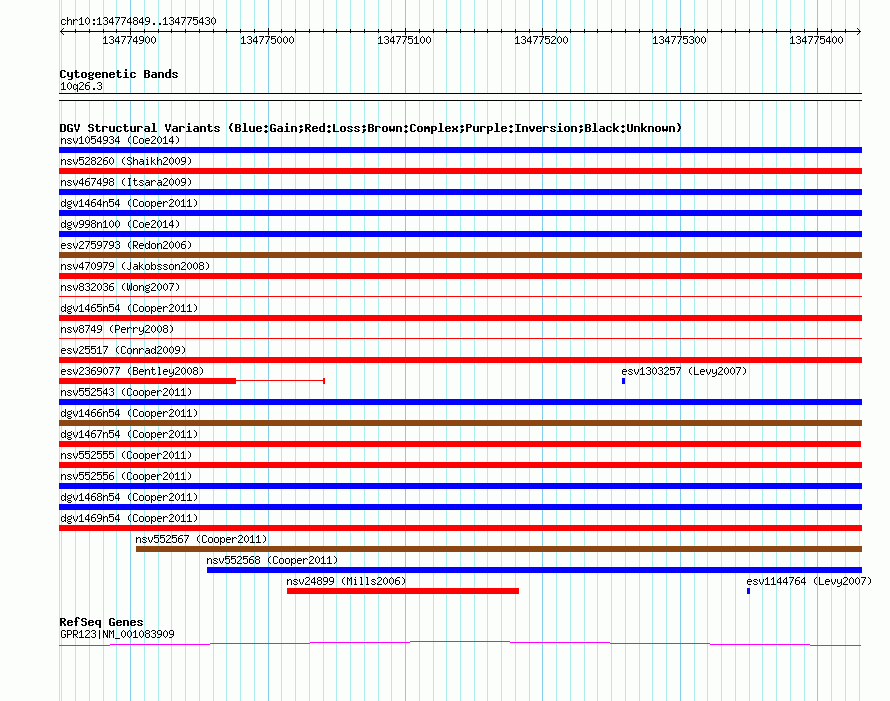The height and width of the screenshot is (701, 890).
Task: Select the nsv832036 (Wong2007) label
Action: pyautogui.click(x=120, y=287)
